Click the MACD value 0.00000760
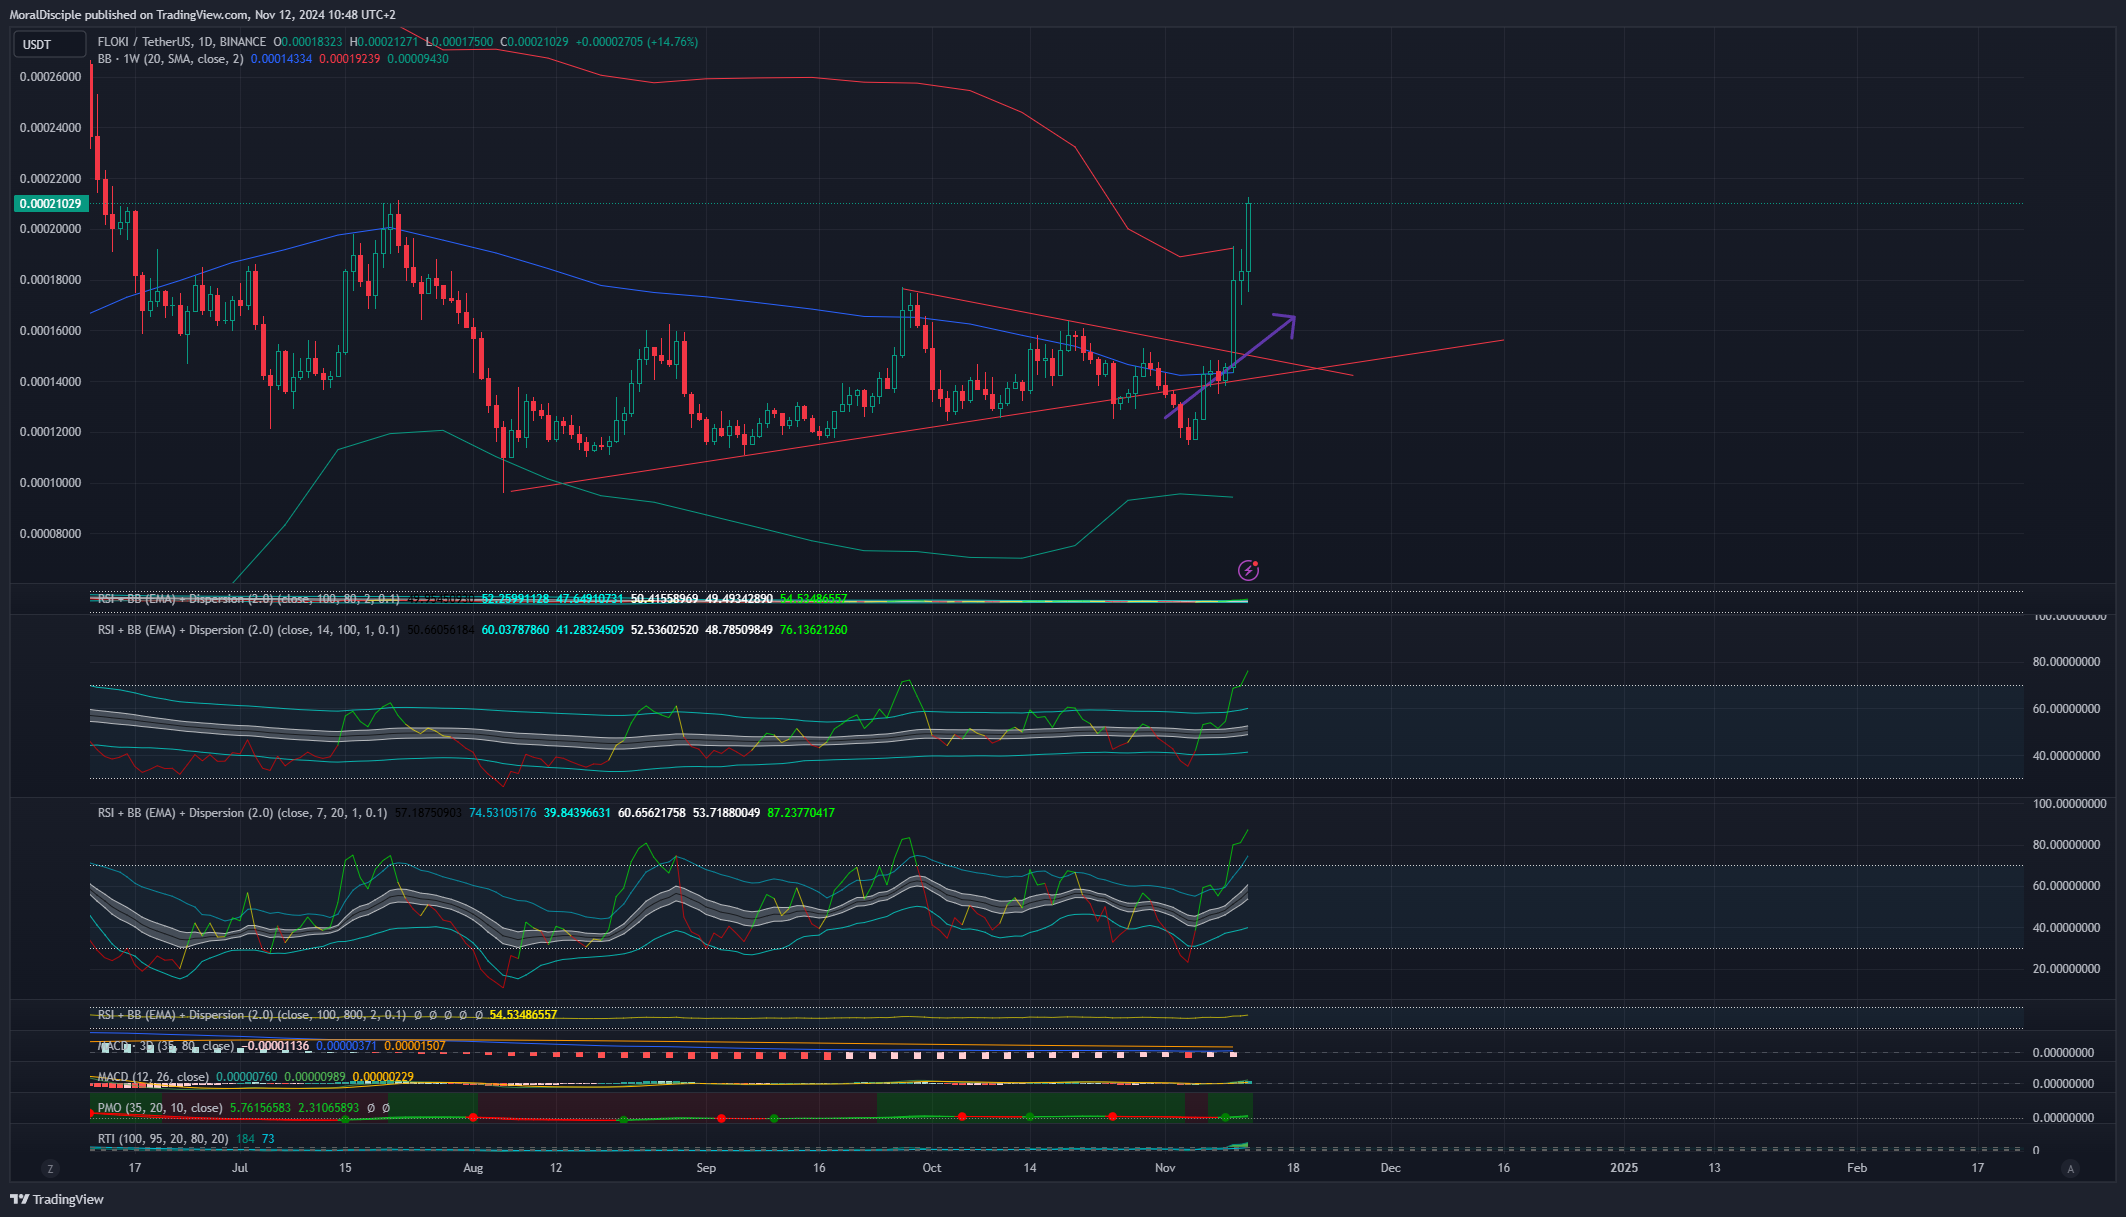The height and width of the screenshot is (1217, 2126). 247,1077
